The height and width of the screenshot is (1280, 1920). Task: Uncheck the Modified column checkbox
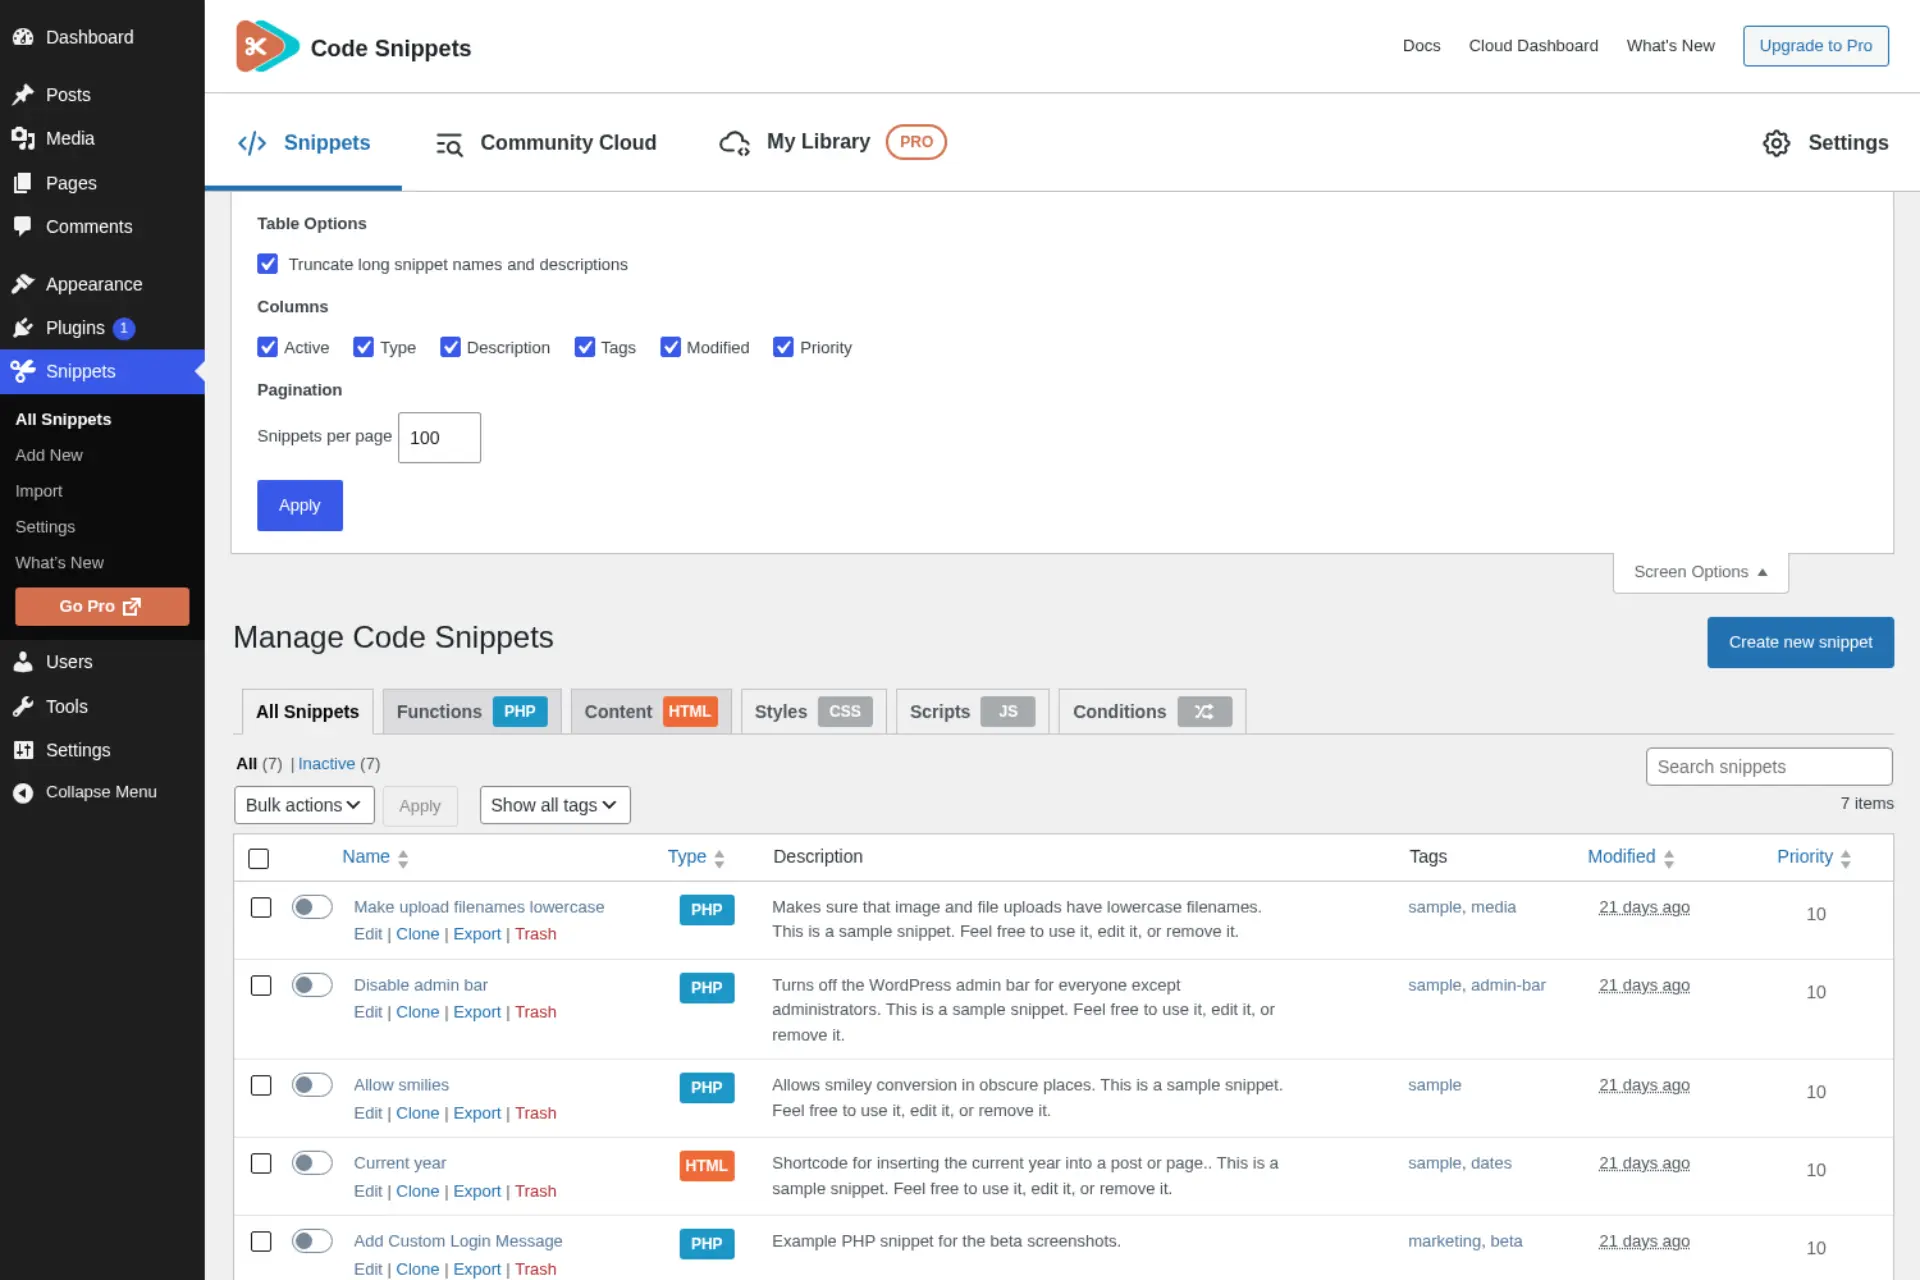click(670, 347)
